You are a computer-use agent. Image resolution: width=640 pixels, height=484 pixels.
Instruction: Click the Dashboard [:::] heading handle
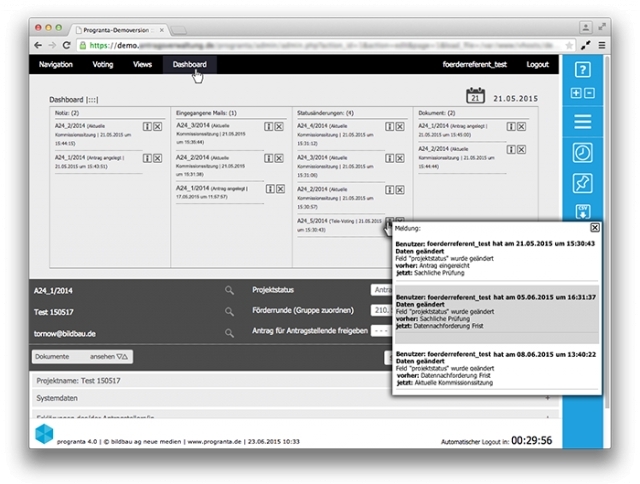pos(74,100)
